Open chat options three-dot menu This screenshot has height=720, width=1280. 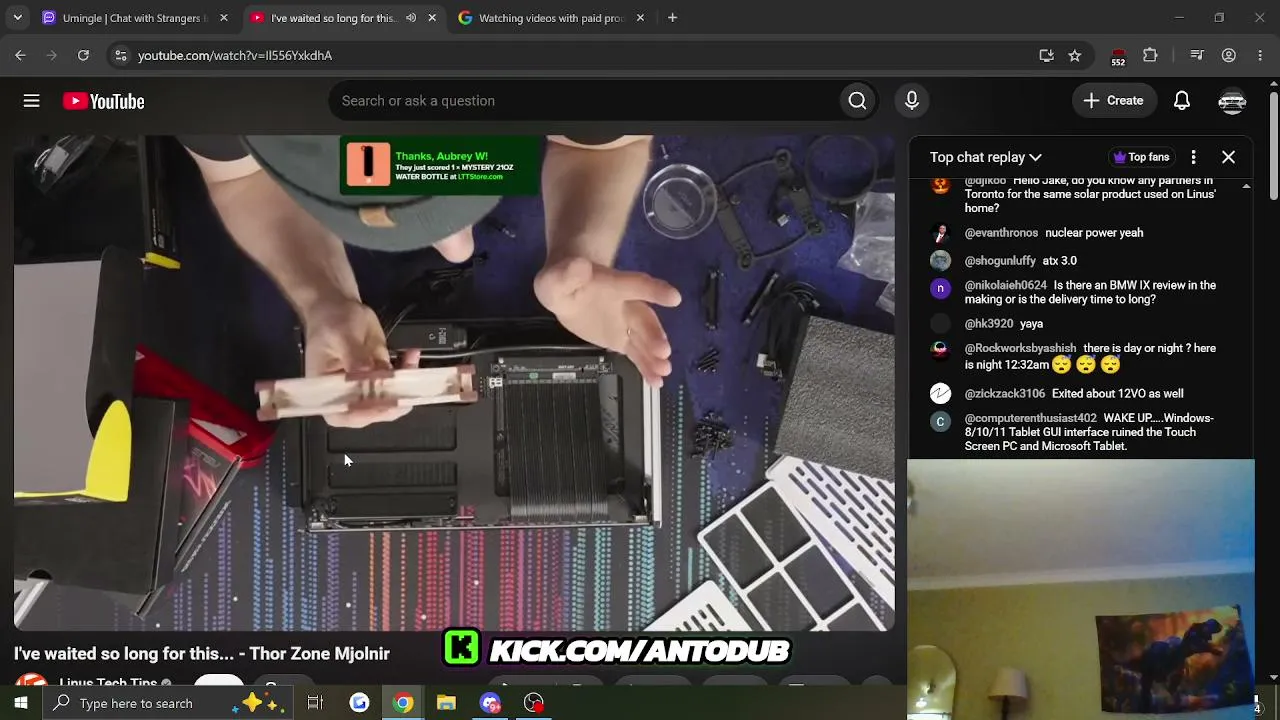[1193, 157]
